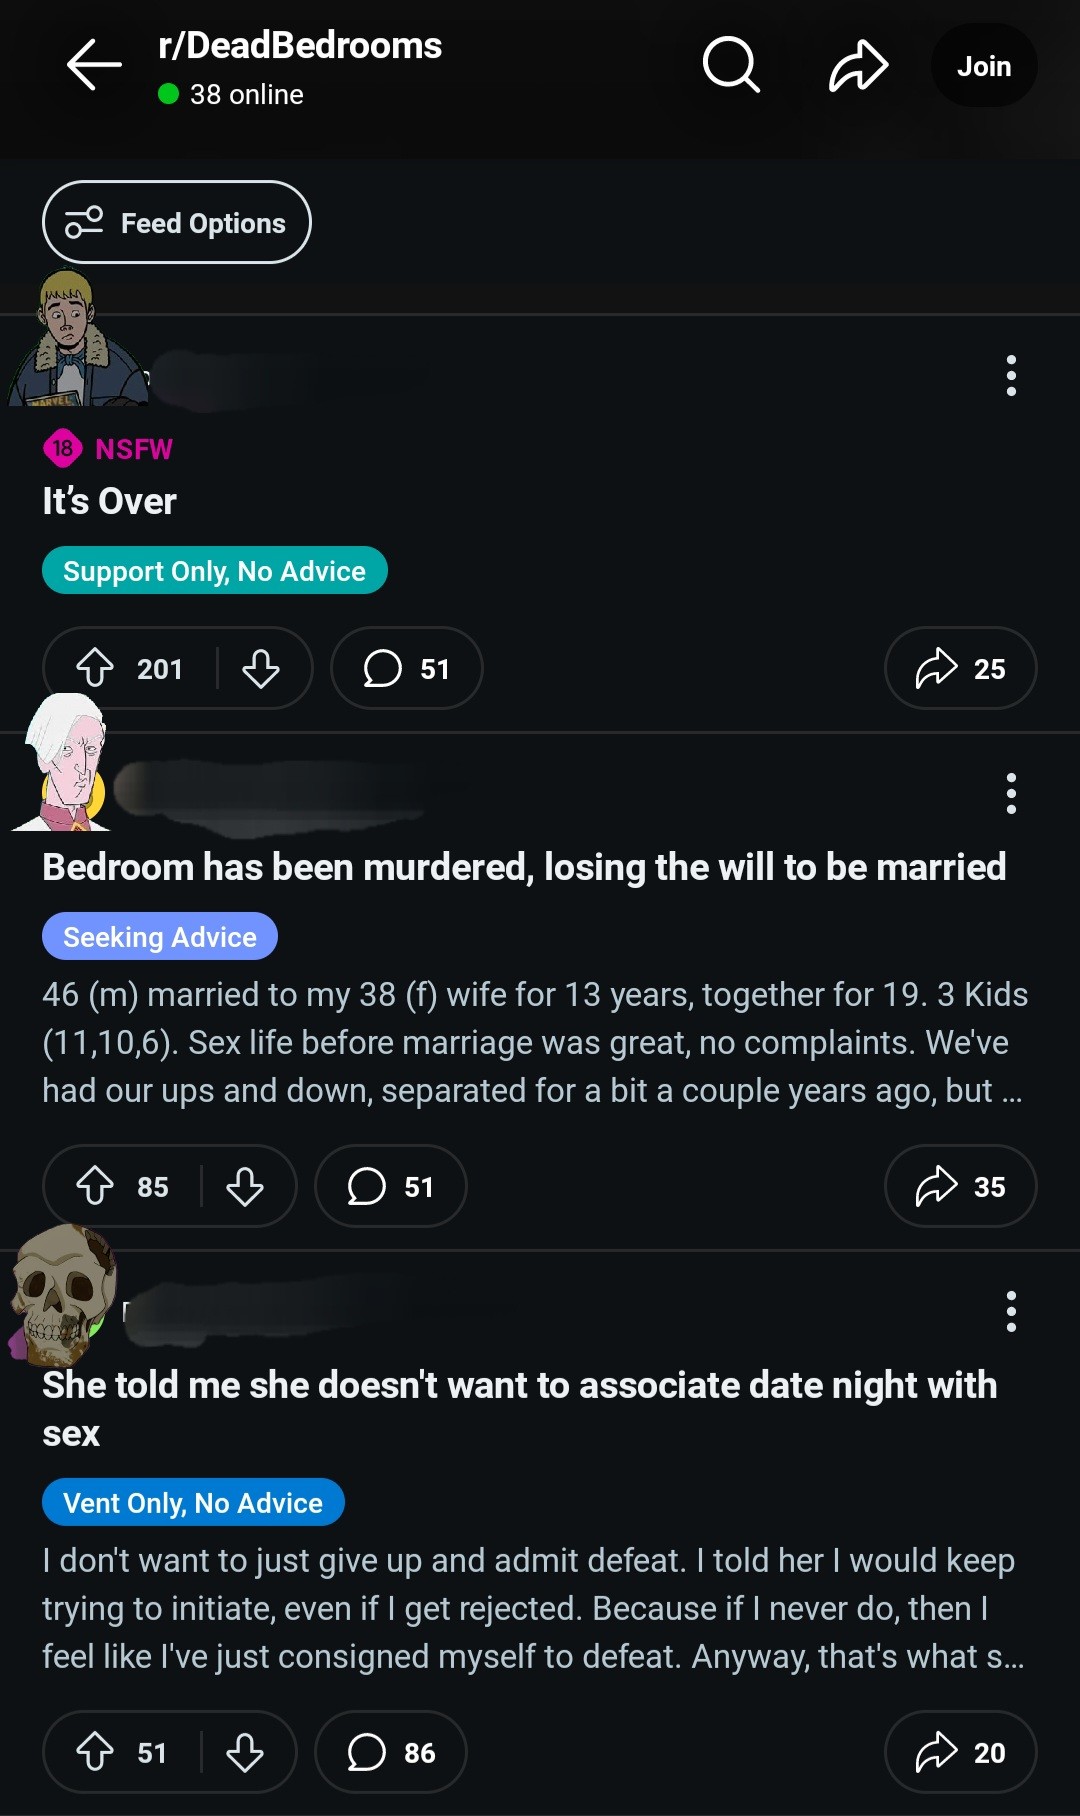Open comments on "It's Over" post

(406, 668)
